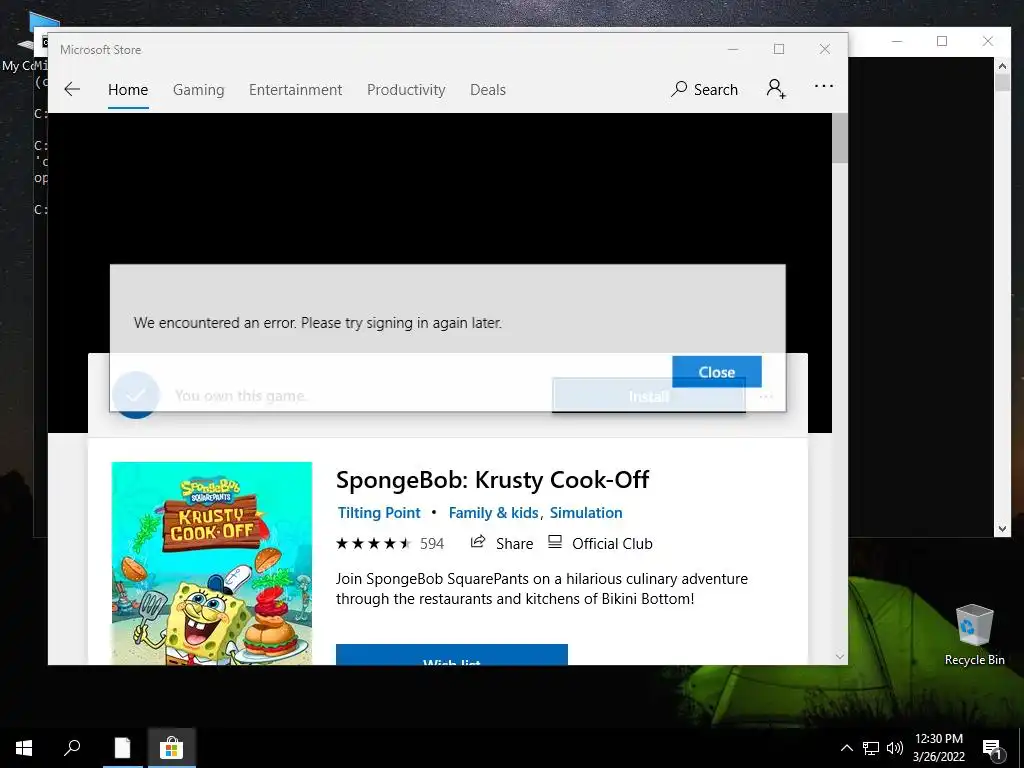Close the sign-in error dialog
1024x768 pixels.
(x=716, y=372)
